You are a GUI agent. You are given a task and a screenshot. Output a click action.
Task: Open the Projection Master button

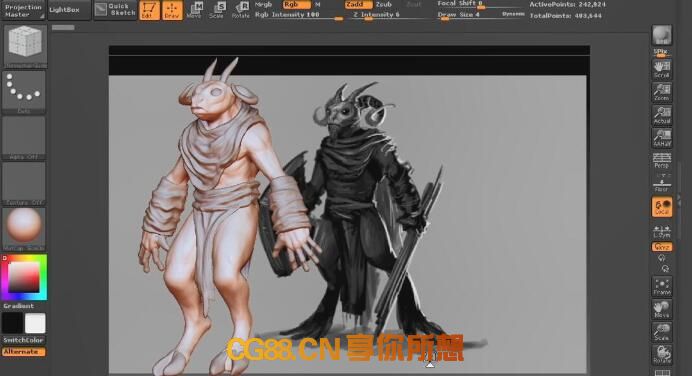tap(23, 11)
